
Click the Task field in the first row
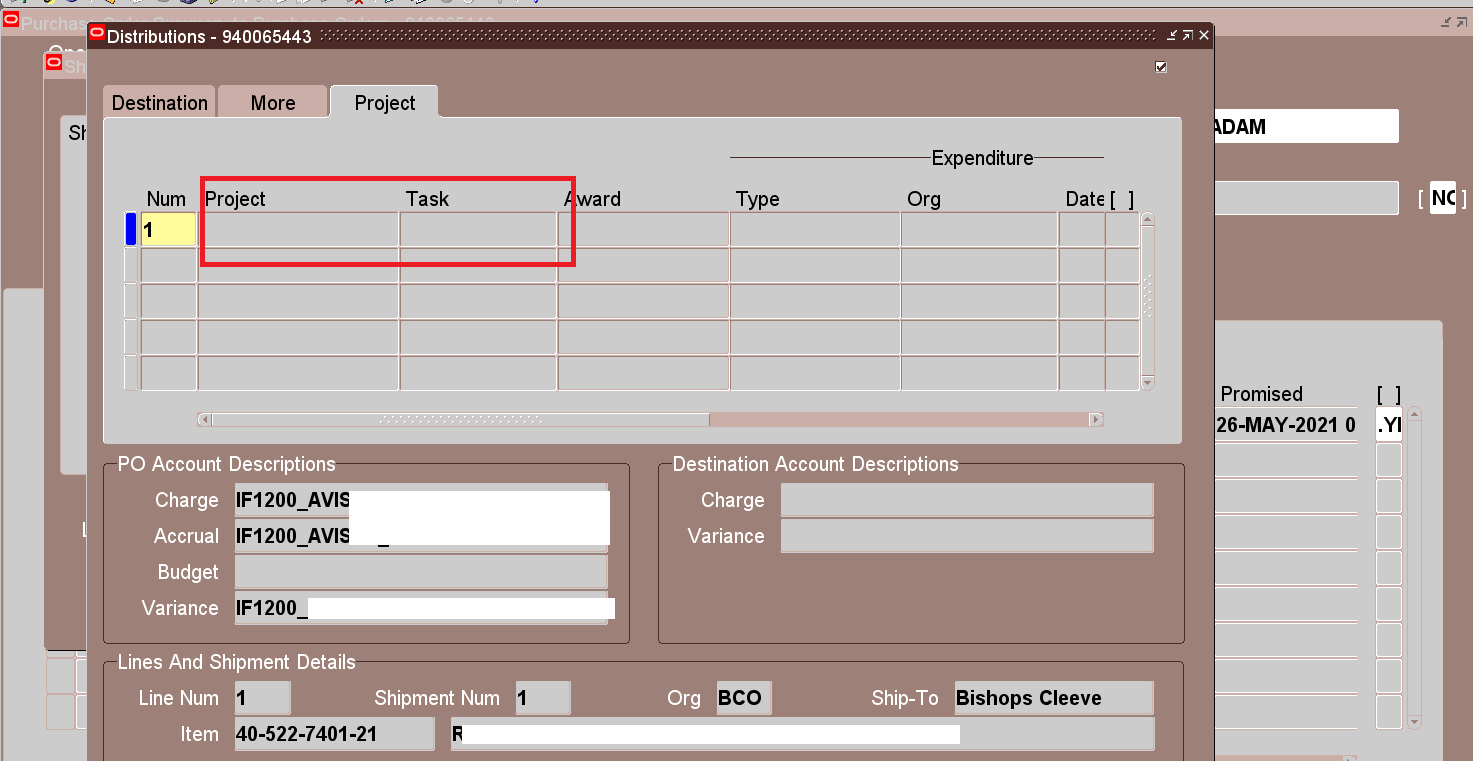(x=478, y=228)
